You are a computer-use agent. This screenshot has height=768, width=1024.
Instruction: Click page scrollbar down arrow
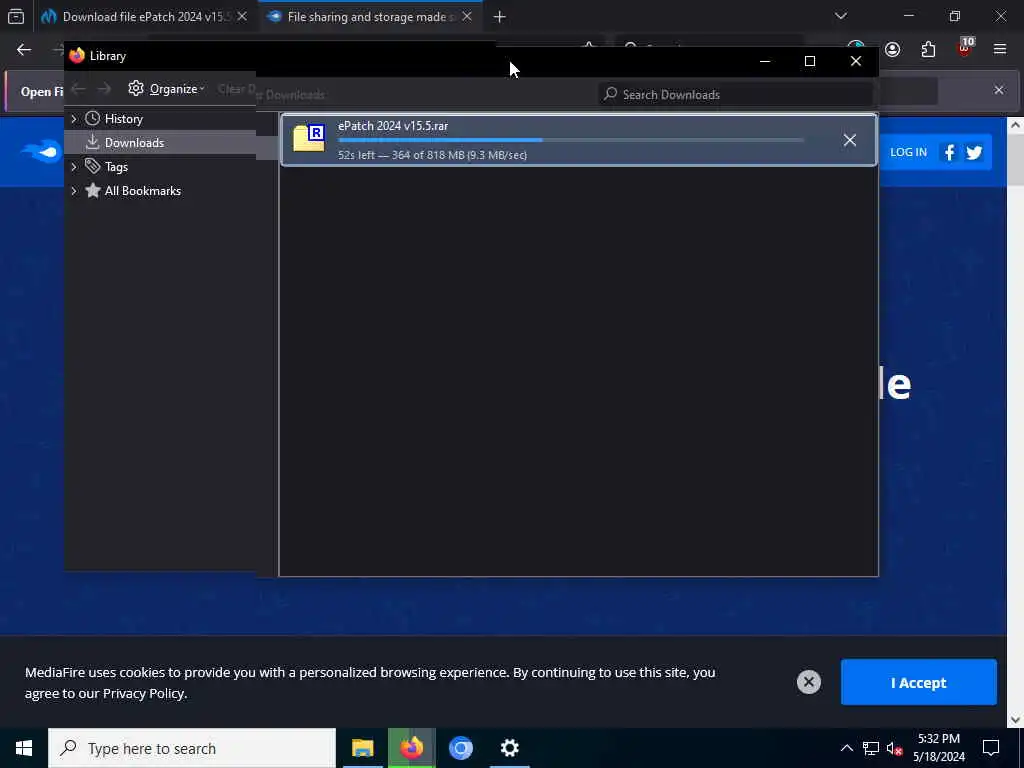(1016, 720)
